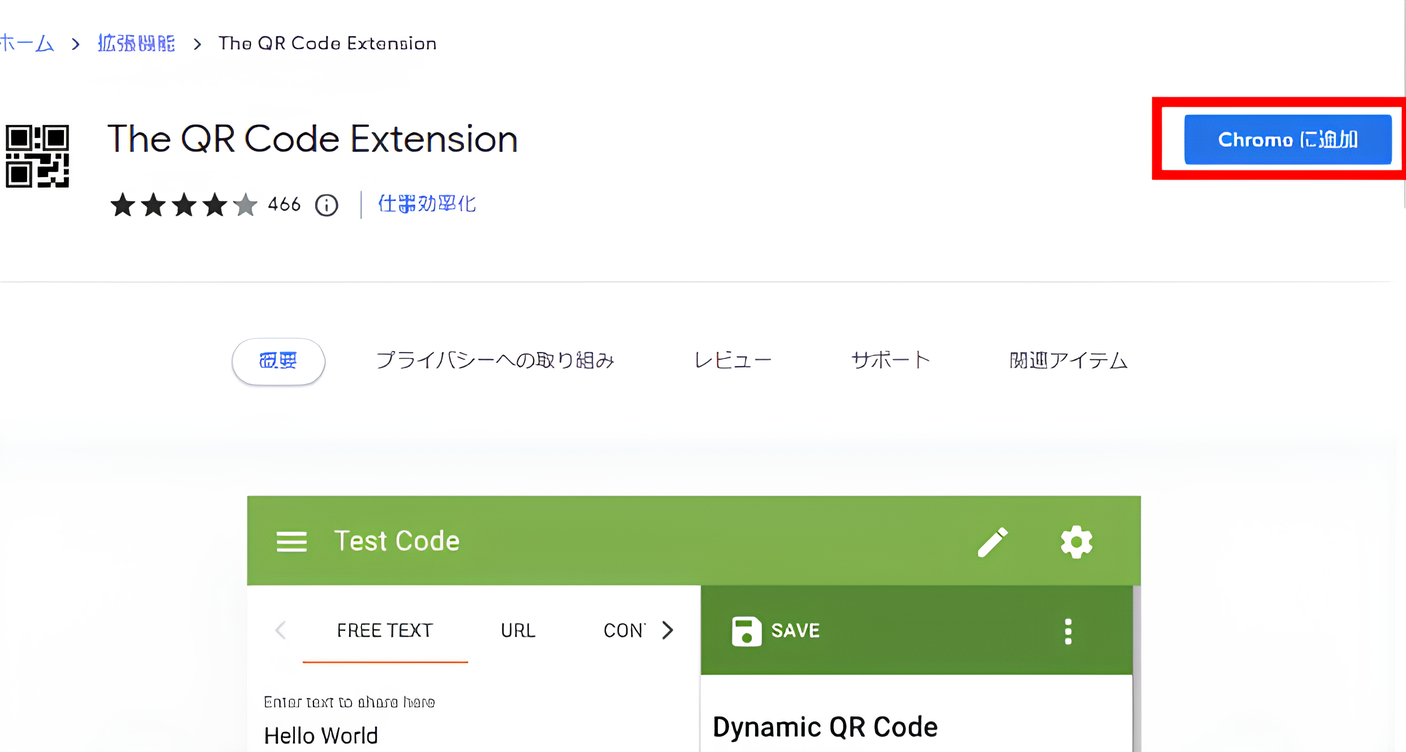Viewport: 1406px width, 752px height.
Task: Open the hamburger menu in the Test Code preview
Action: [x=291, y=541]
